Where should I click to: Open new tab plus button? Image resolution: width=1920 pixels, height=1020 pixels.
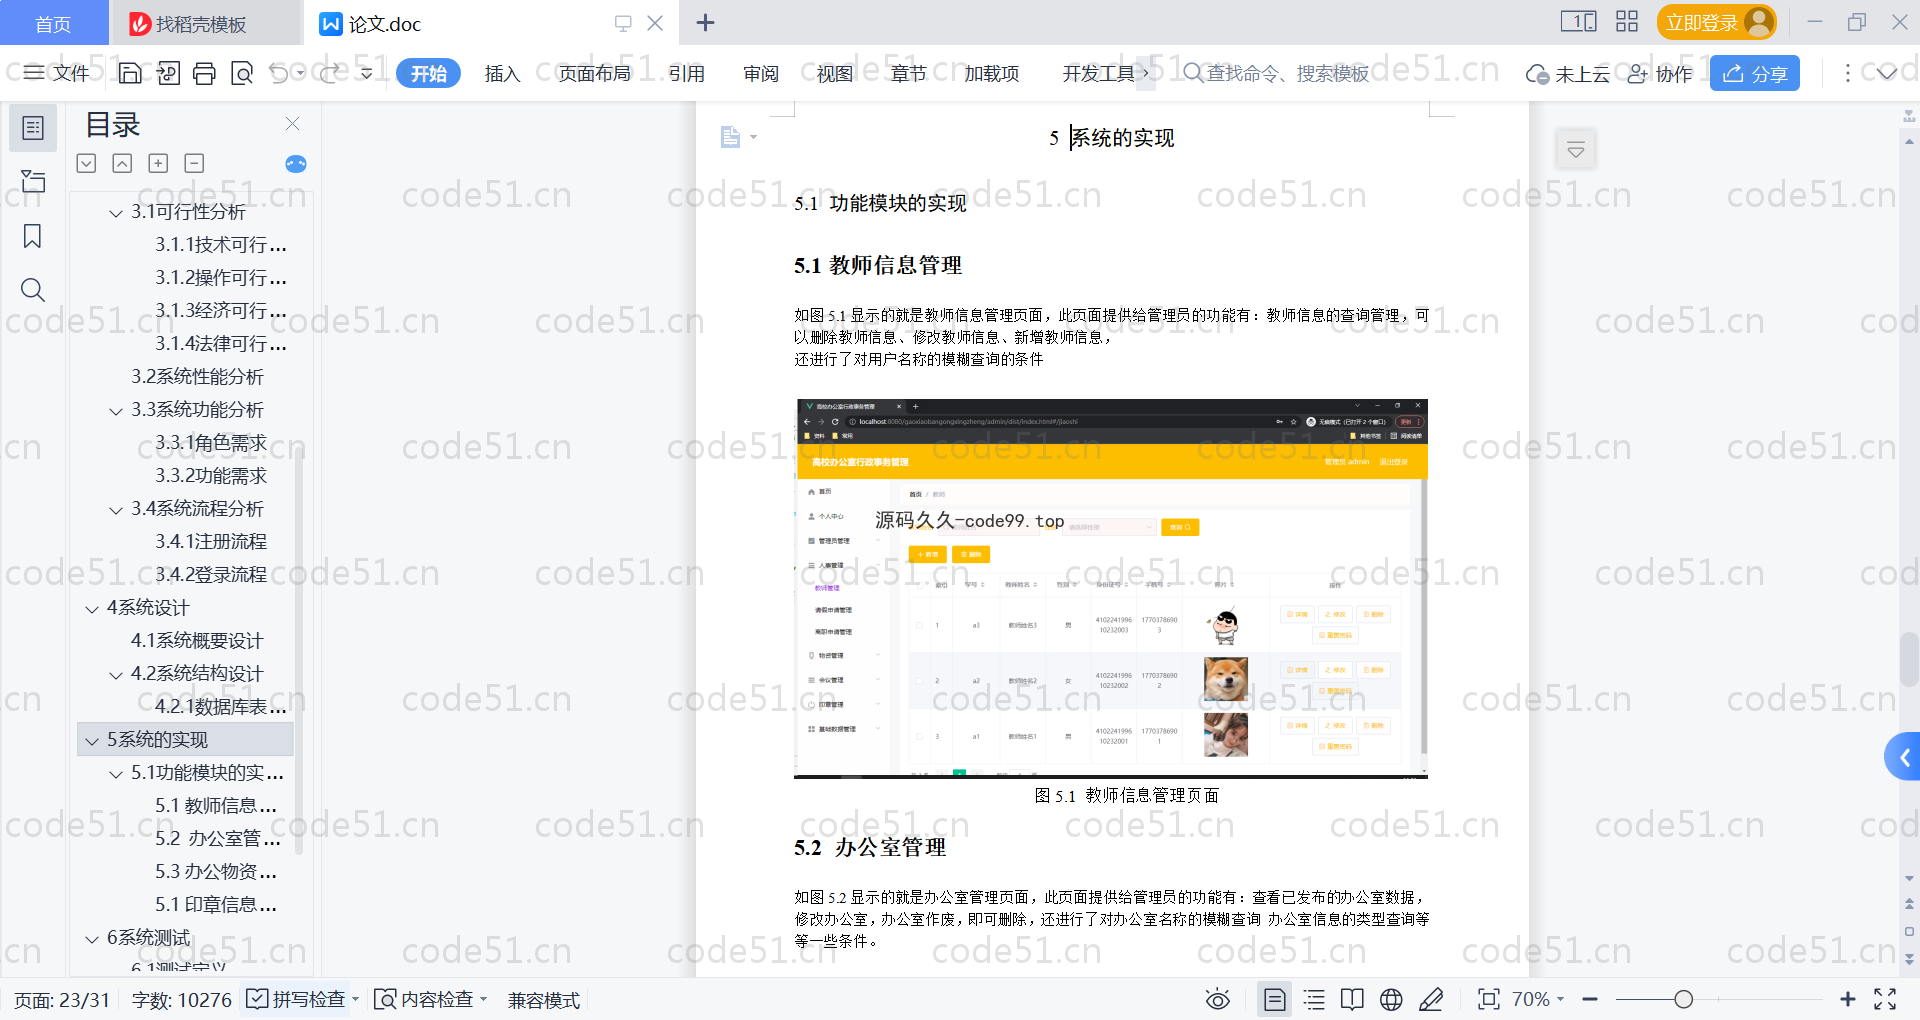[x=705, y=22]
